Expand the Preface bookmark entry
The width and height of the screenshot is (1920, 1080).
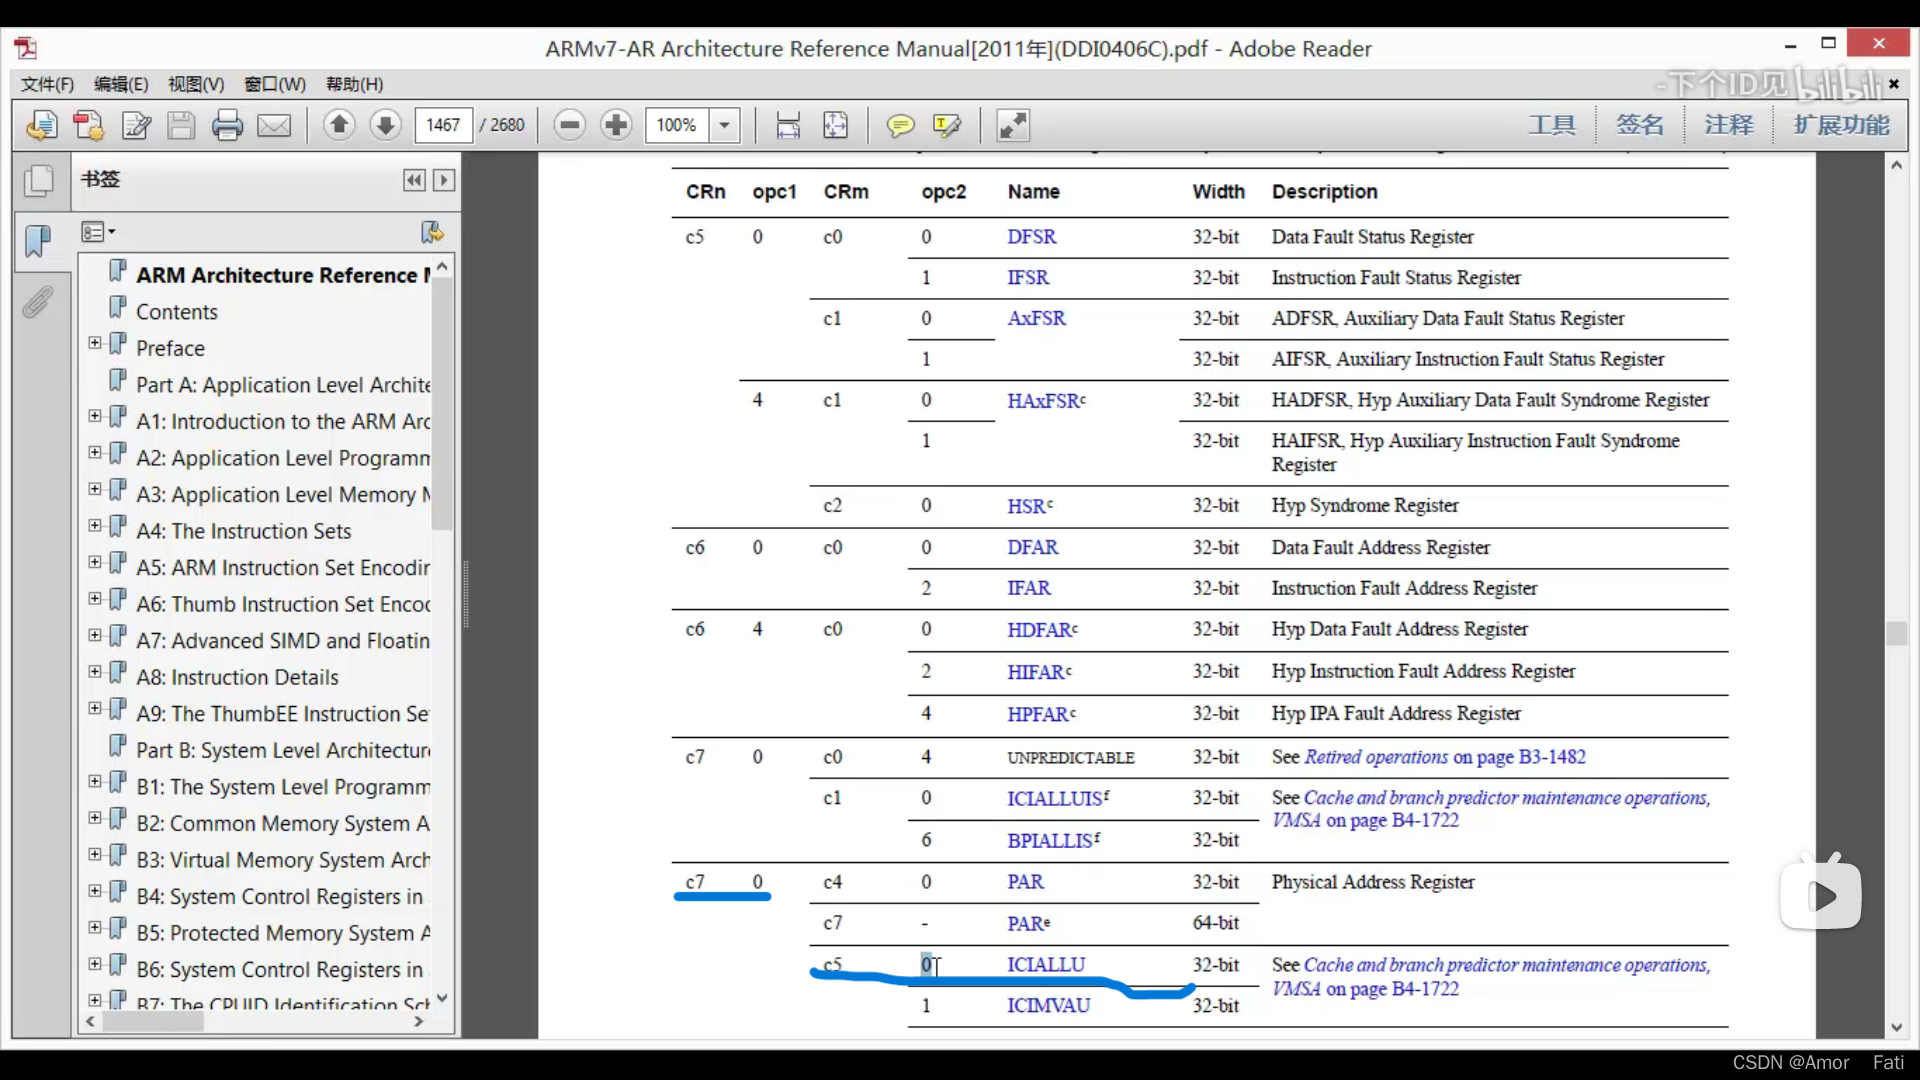pos(94,345)
